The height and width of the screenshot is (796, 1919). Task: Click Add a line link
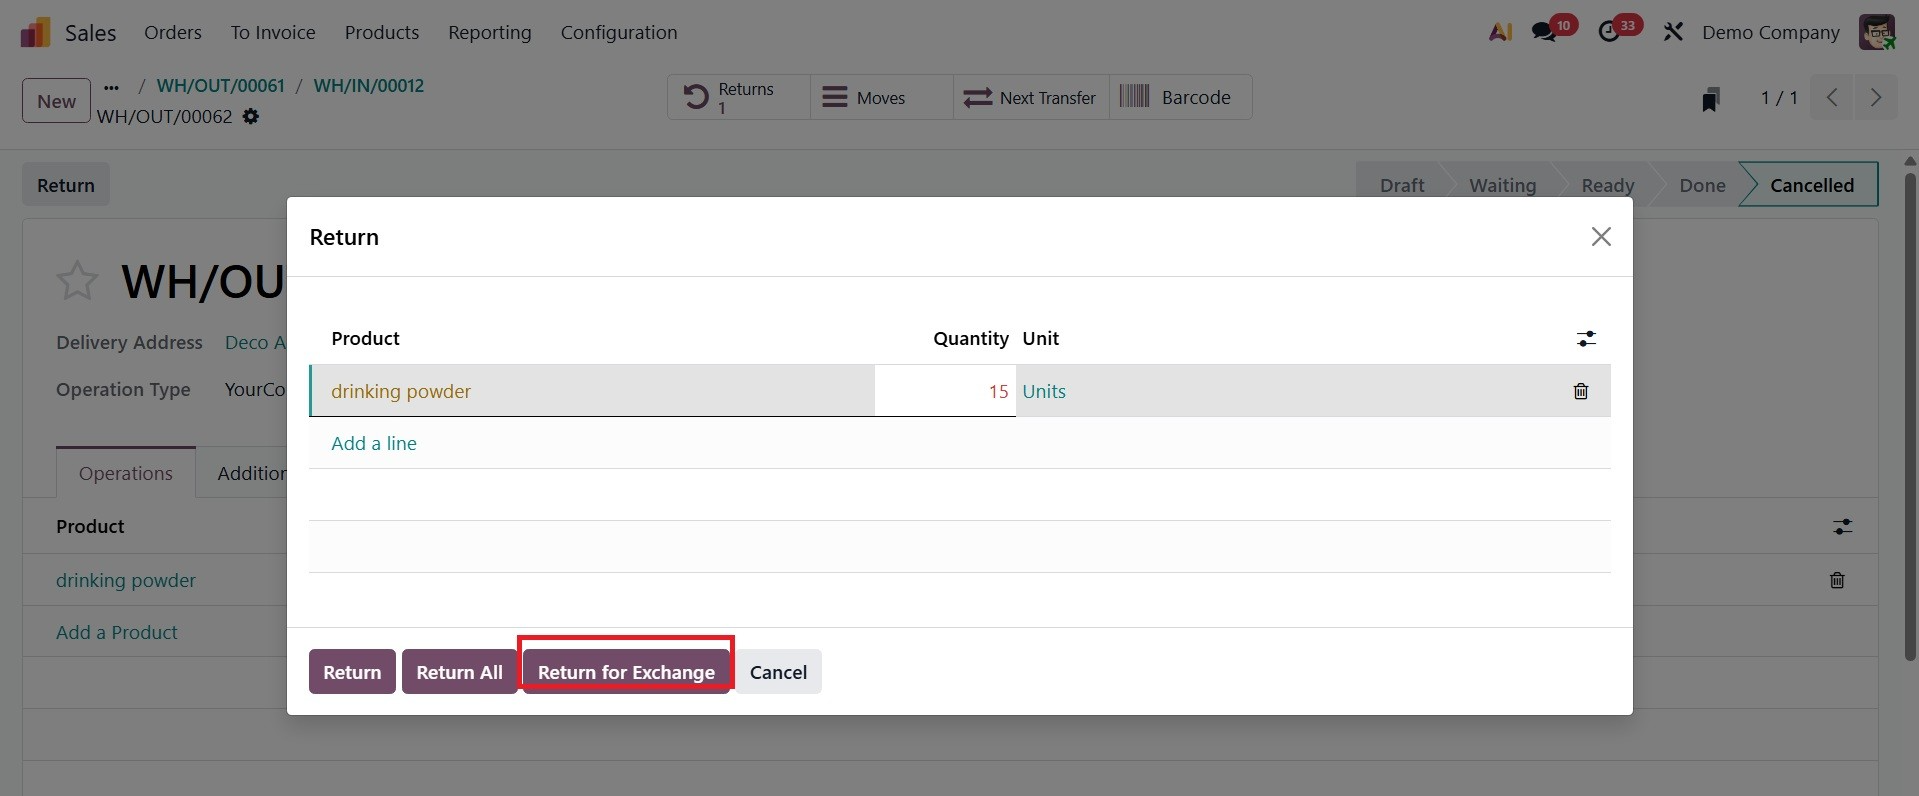(374, 443)
